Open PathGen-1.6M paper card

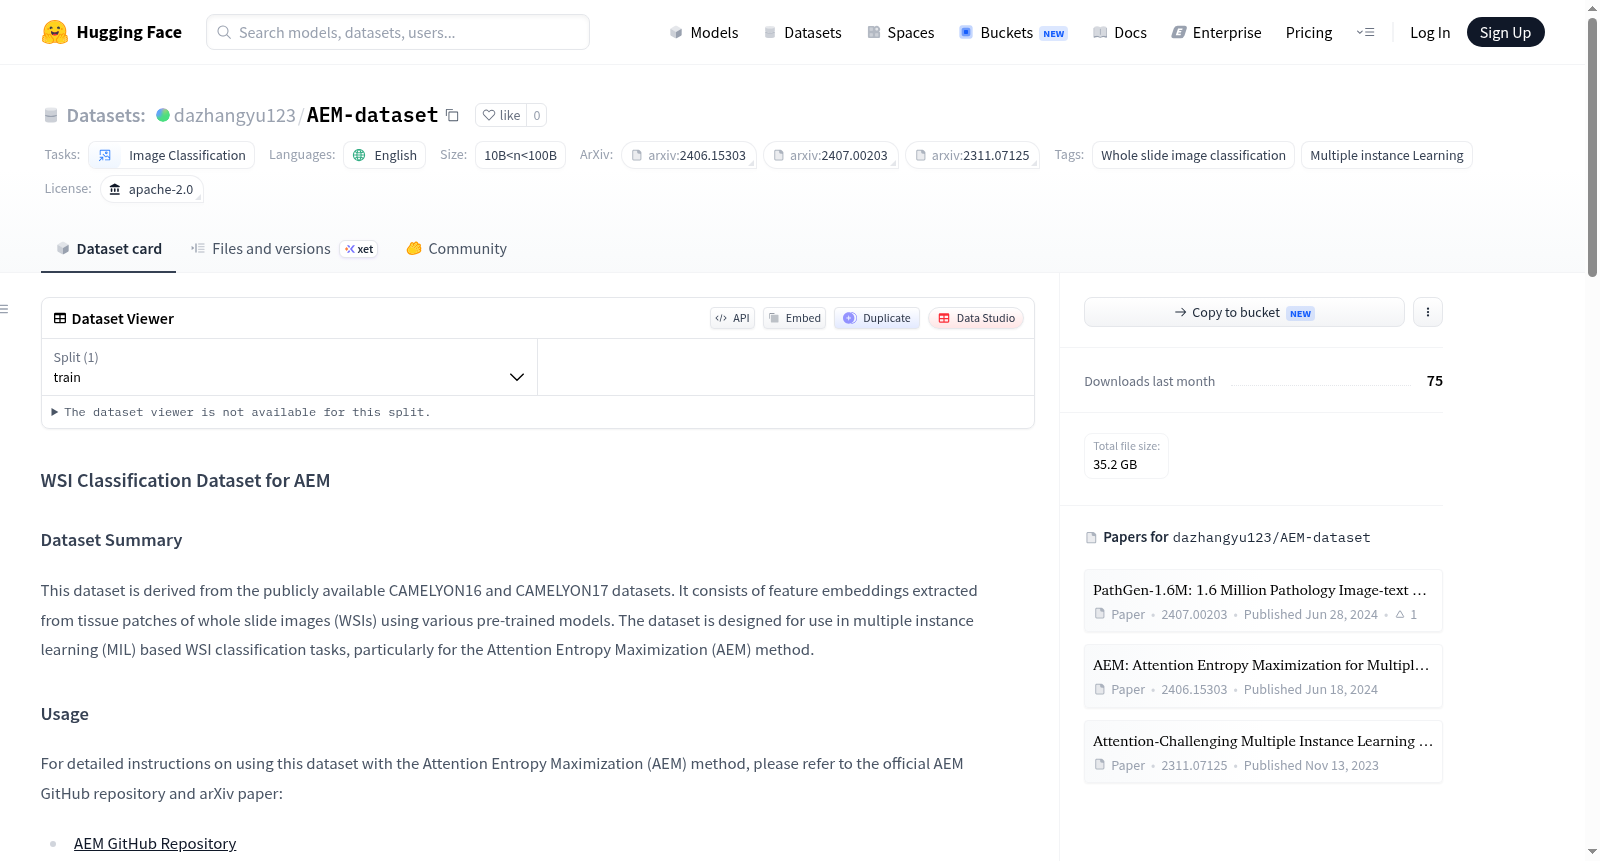click(x=1263, y=601)
